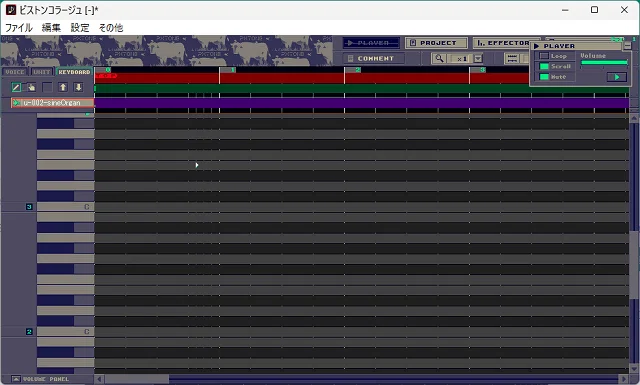The width and height of the screenshot is (640, 385).
Task: Minimize the Player floating panel
Action: click(627, 46)
